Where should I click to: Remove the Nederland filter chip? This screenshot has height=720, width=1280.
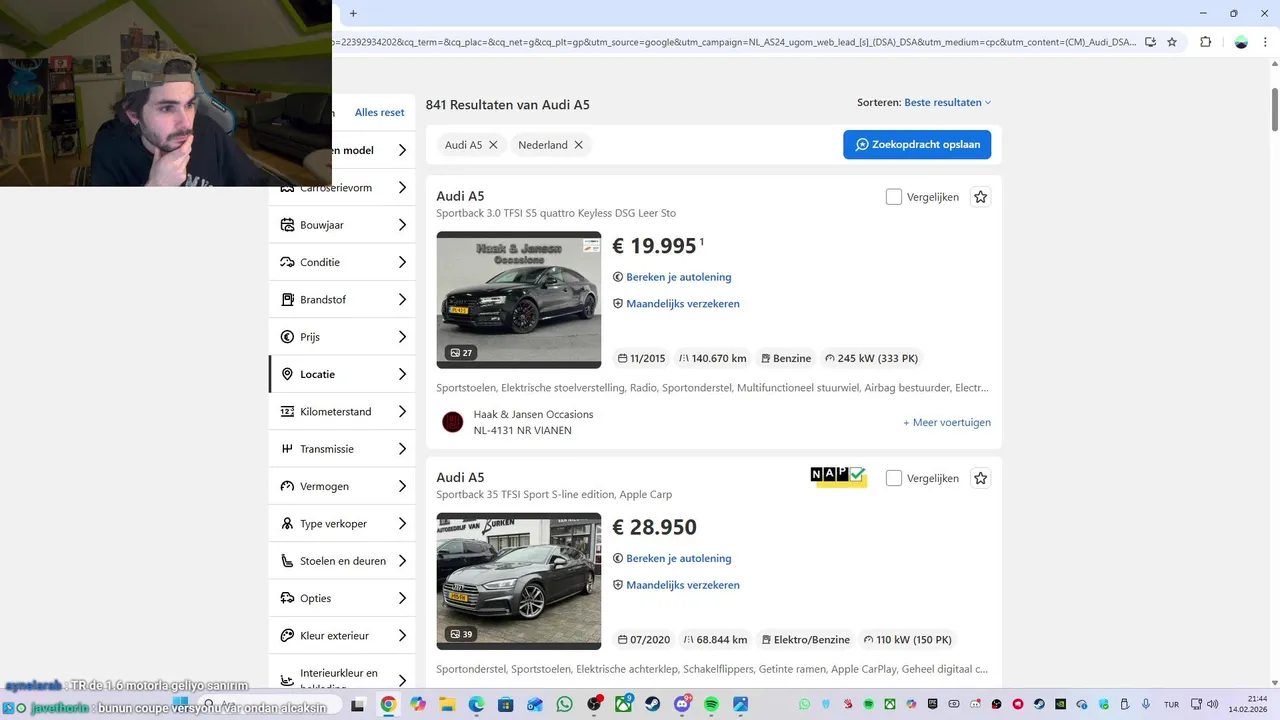(x=578, y=145)
